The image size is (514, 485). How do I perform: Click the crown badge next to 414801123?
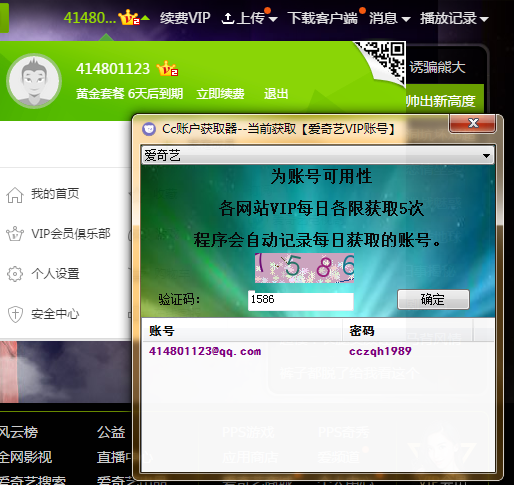coord(167,69)
